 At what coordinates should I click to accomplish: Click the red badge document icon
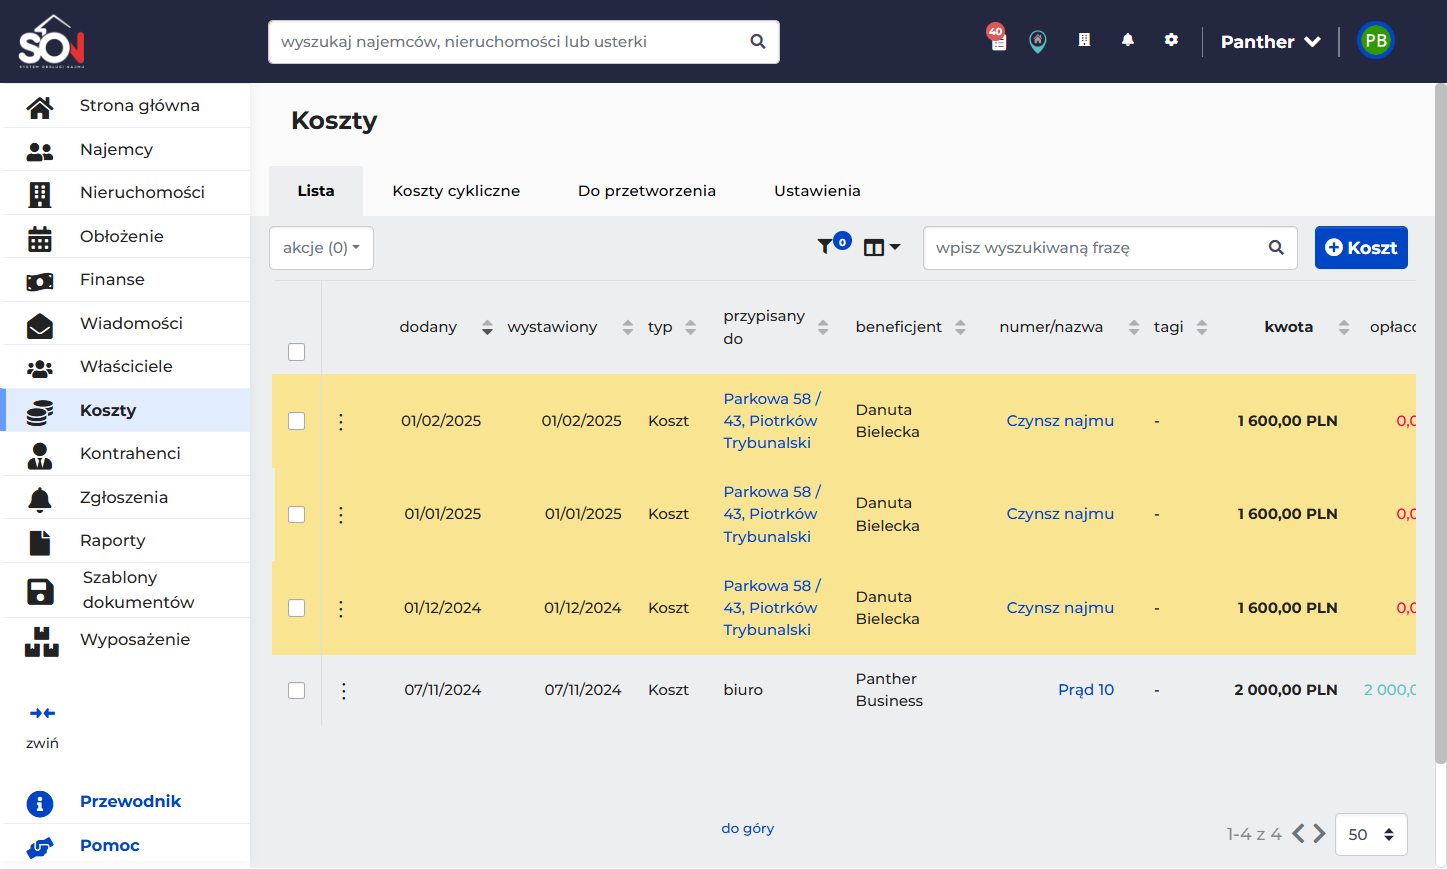point(997,38)
